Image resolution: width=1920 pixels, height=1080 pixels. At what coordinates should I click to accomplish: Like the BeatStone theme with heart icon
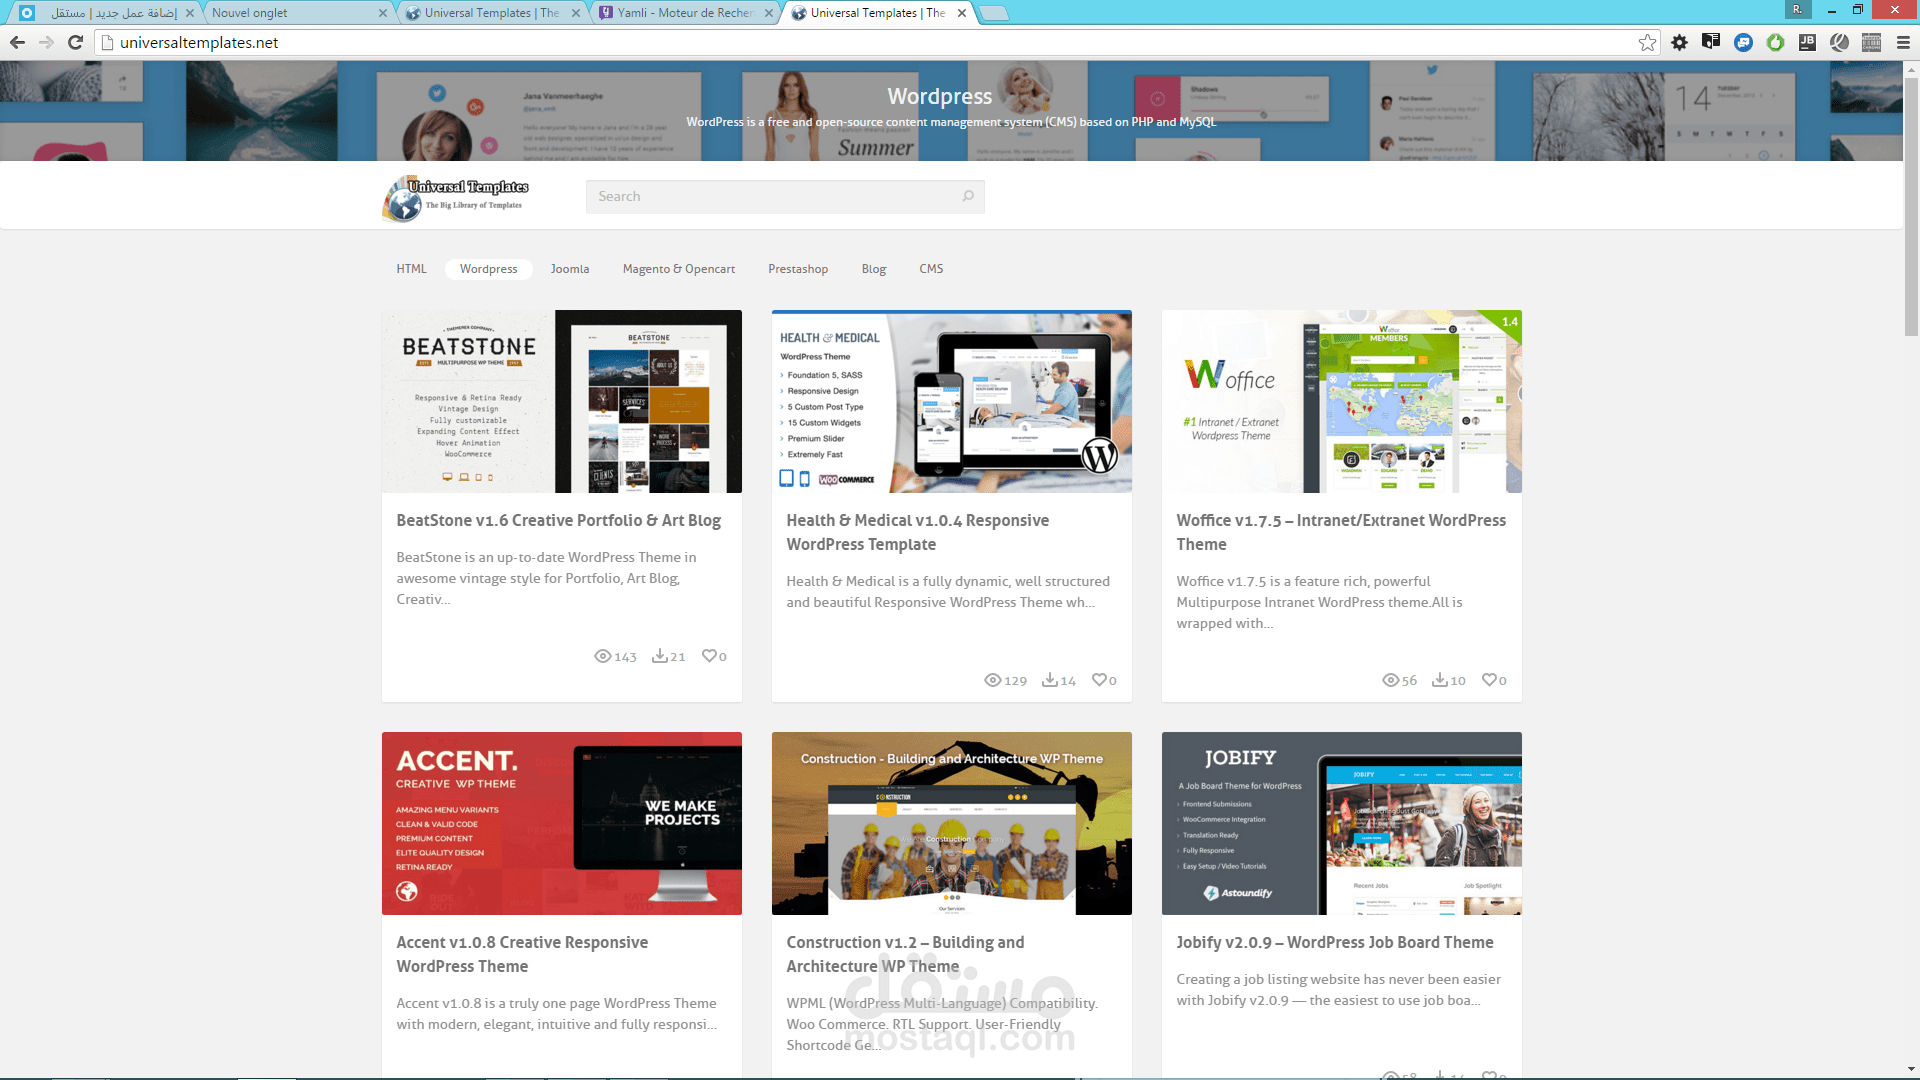click(x=709, y=656)
